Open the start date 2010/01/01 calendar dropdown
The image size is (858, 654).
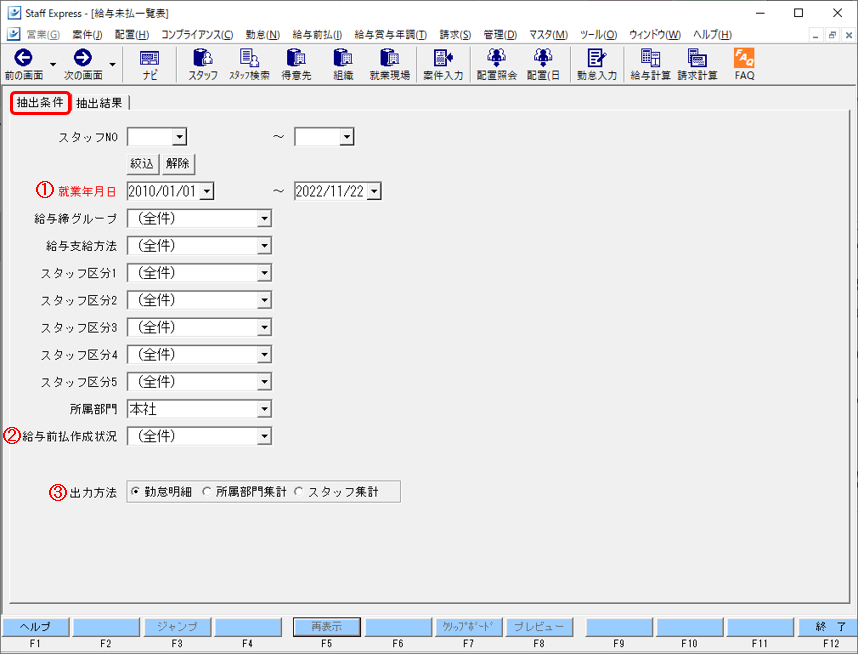tap(207, 191)
